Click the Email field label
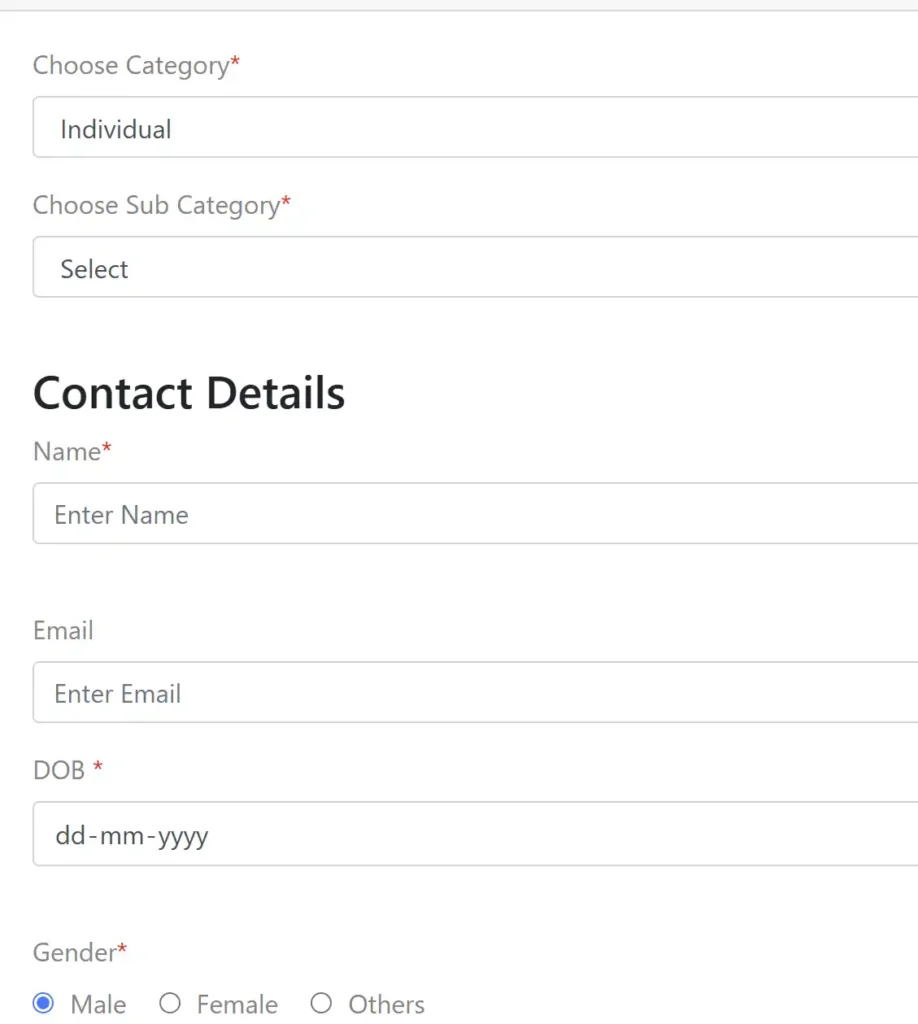Image resolution: width=918 pixels, height=1024 pixels. [63, 630]
